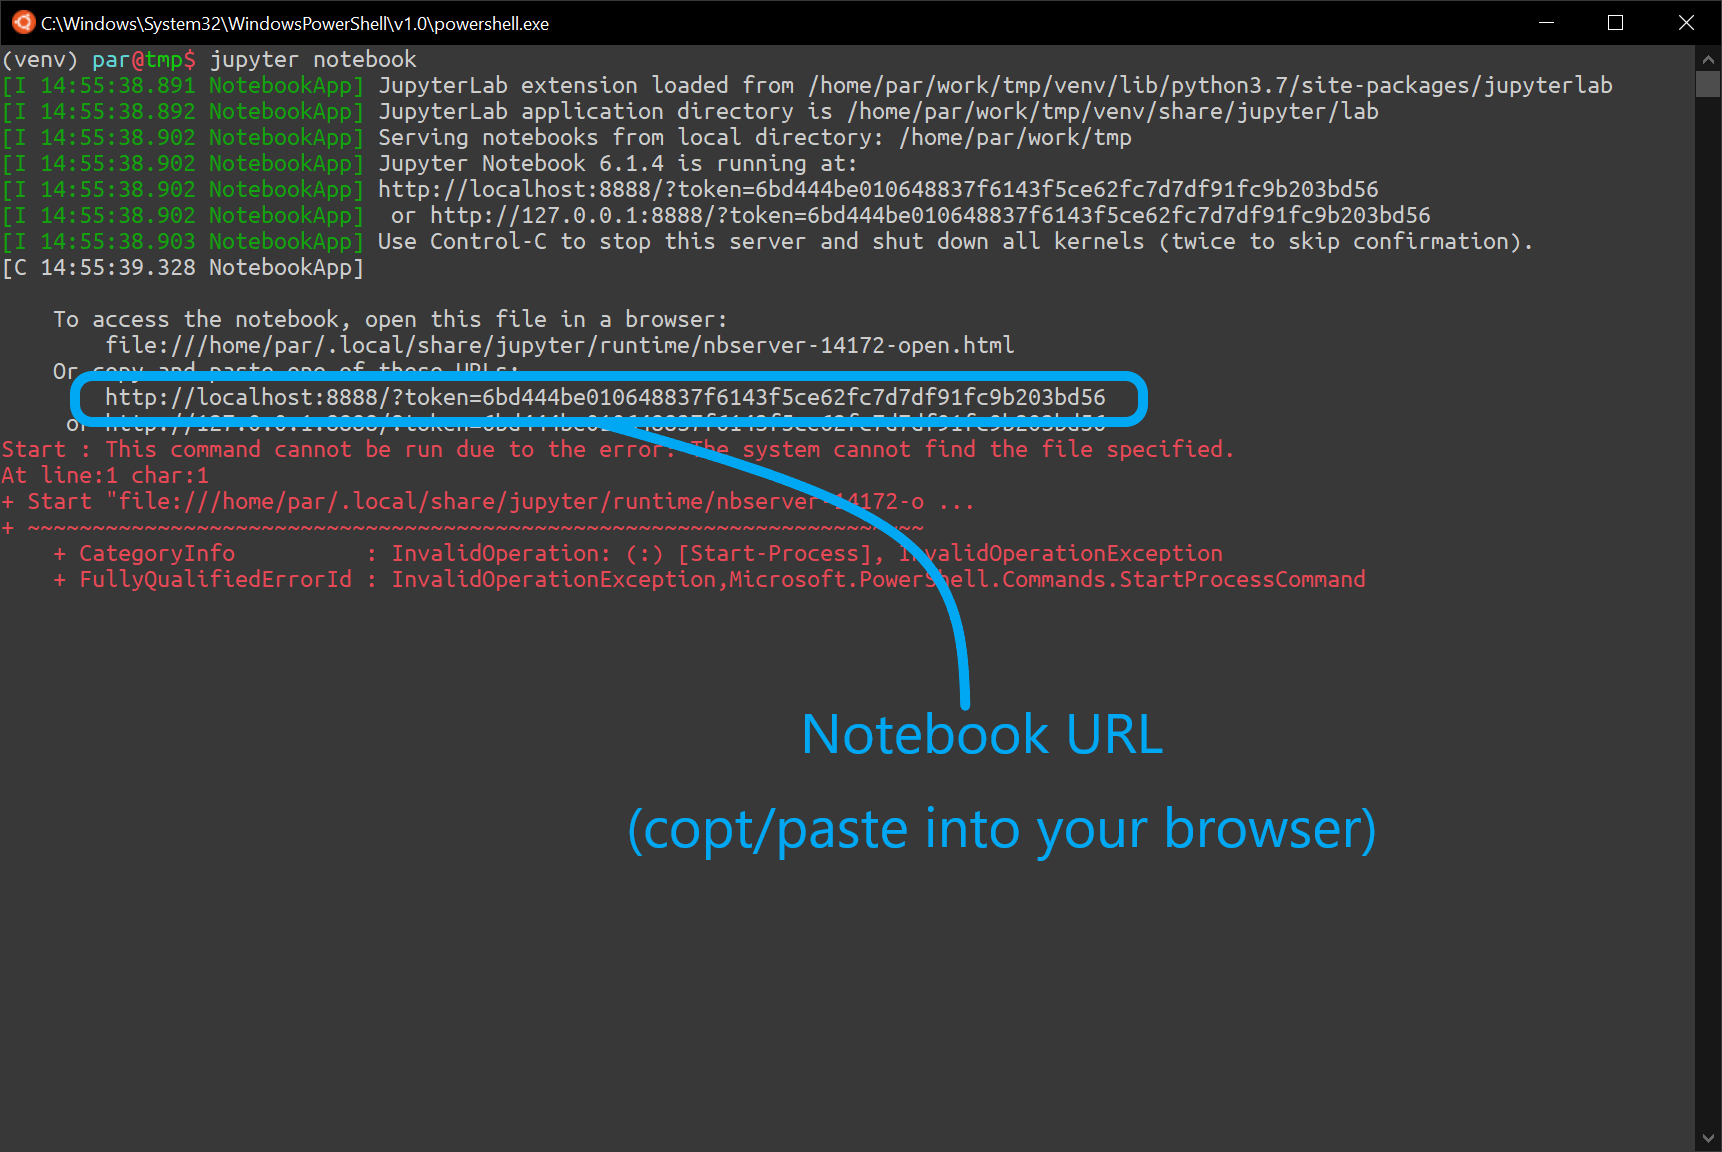
Task: Click the red 'Start : This command' error line
Action: point(617,450)
